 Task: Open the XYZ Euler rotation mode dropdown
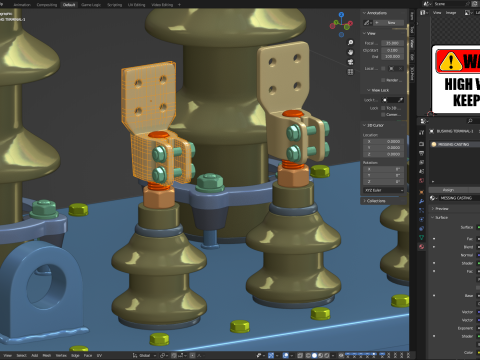point(384,190)
